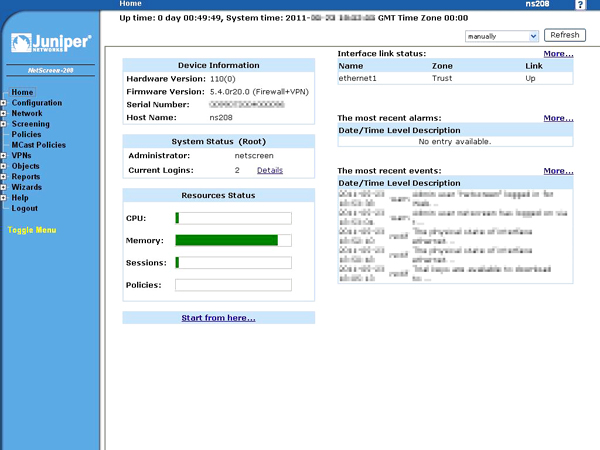Click the Refresh button
This screenshot has height=450, width=600.
pos(565,35)
